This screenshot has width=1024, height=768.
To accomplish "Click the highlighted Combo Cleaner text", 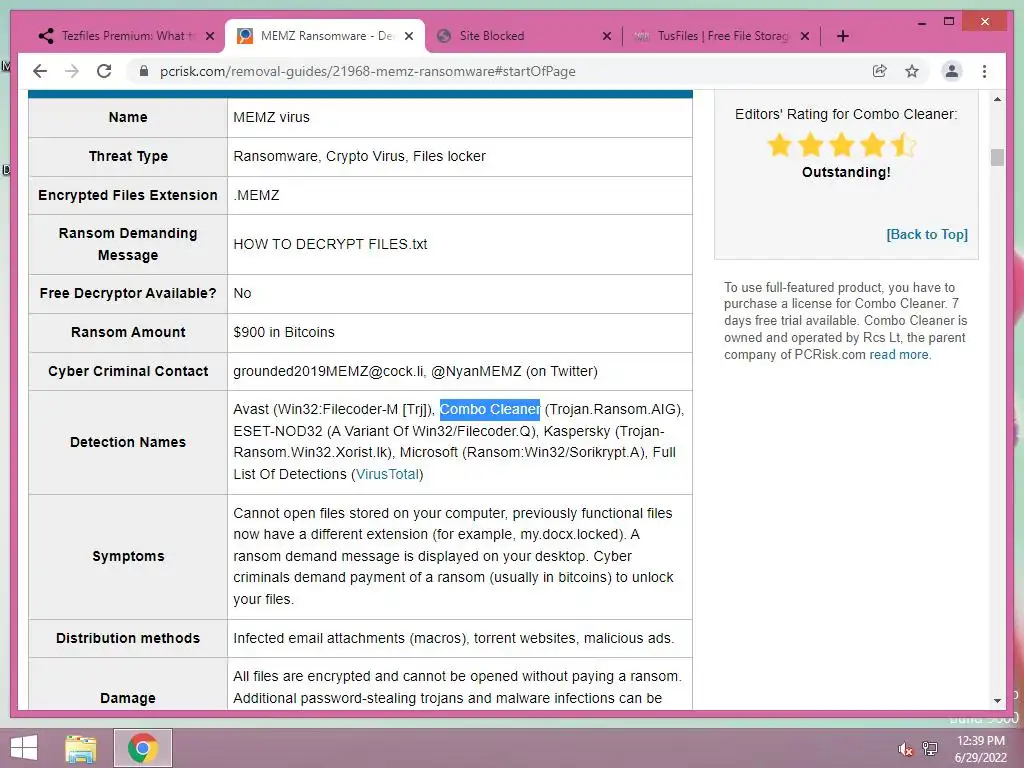I will pos(490,409).
